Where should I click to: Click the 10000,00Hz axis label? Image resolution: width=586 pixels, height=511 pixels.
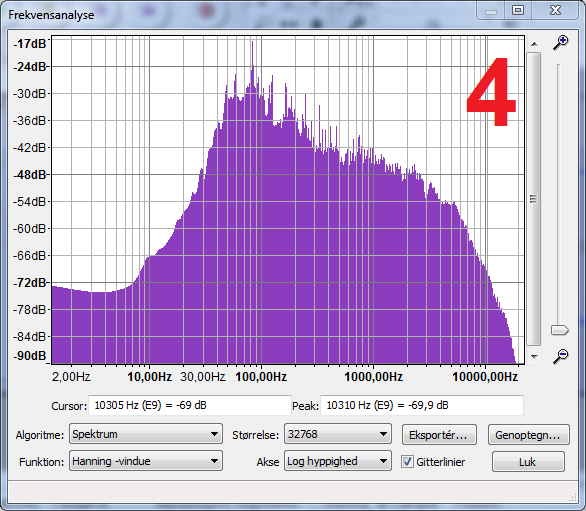click(x=485, y=377)
